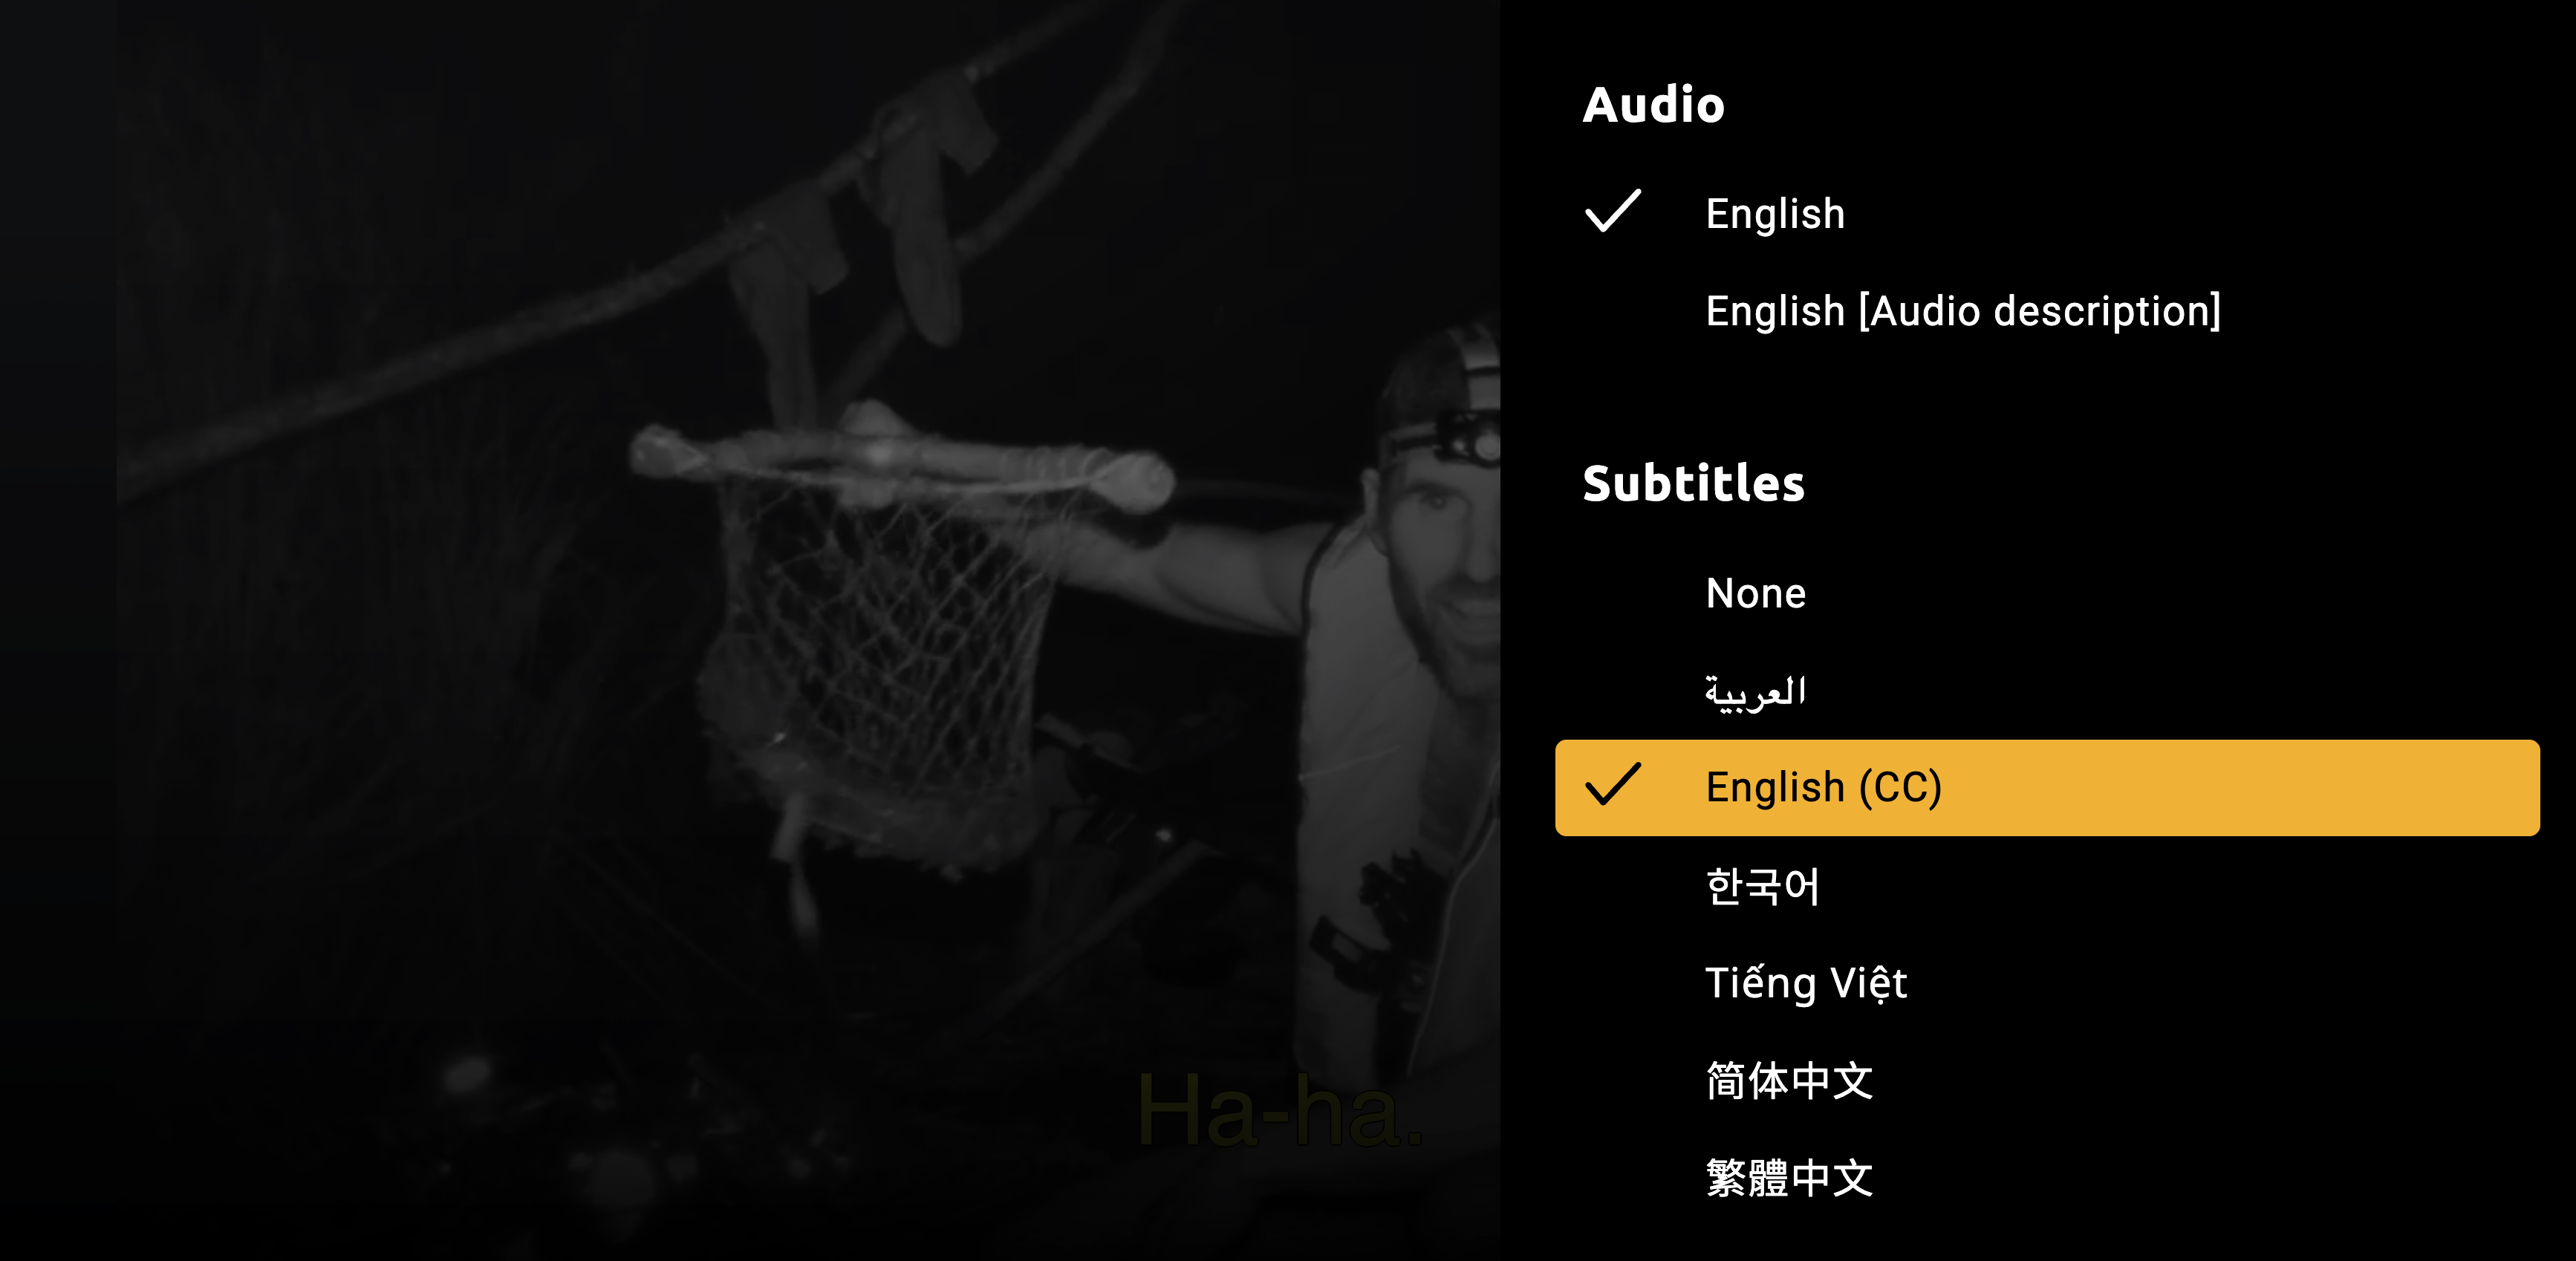The width and height of the screenshot is (2576, 1261).
Task: Click the Subtitles section heading
Action: point(1693,483)
